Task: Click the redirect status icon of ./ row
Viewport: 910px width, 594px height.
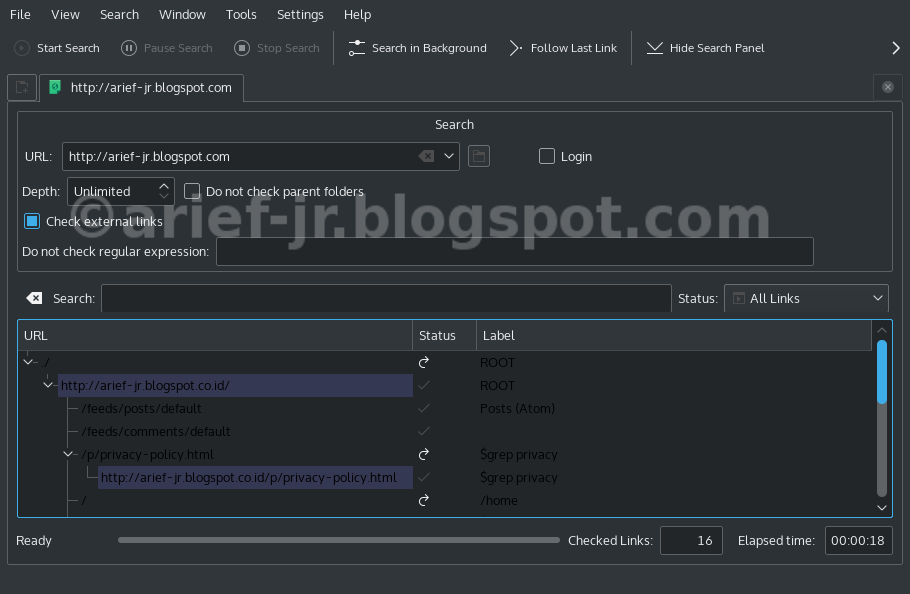Action: pos(424,363)
